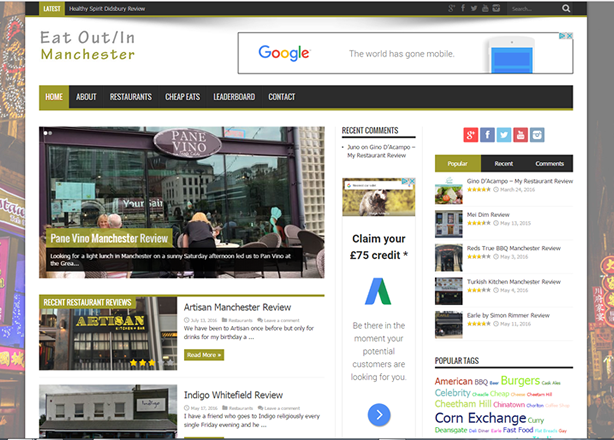Select the Curry tag
The height and width of the screenshot is (440, 614).
(536, 421)
